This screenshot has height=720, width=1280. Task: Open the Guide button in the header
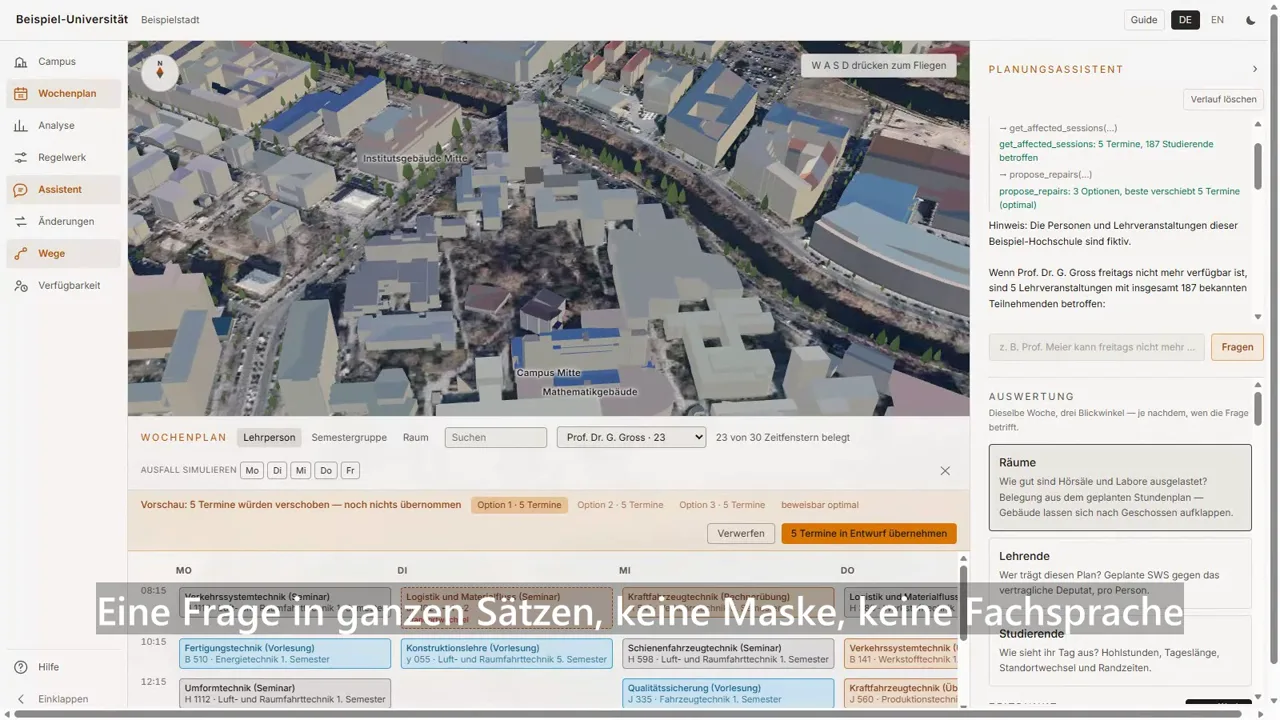tap(1144, 20)
